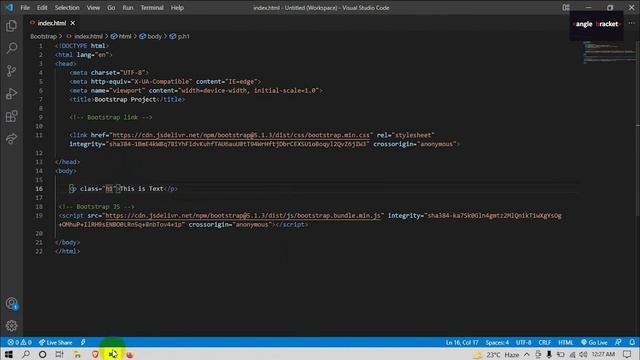Open the Terminal menu

coord(152,8)
